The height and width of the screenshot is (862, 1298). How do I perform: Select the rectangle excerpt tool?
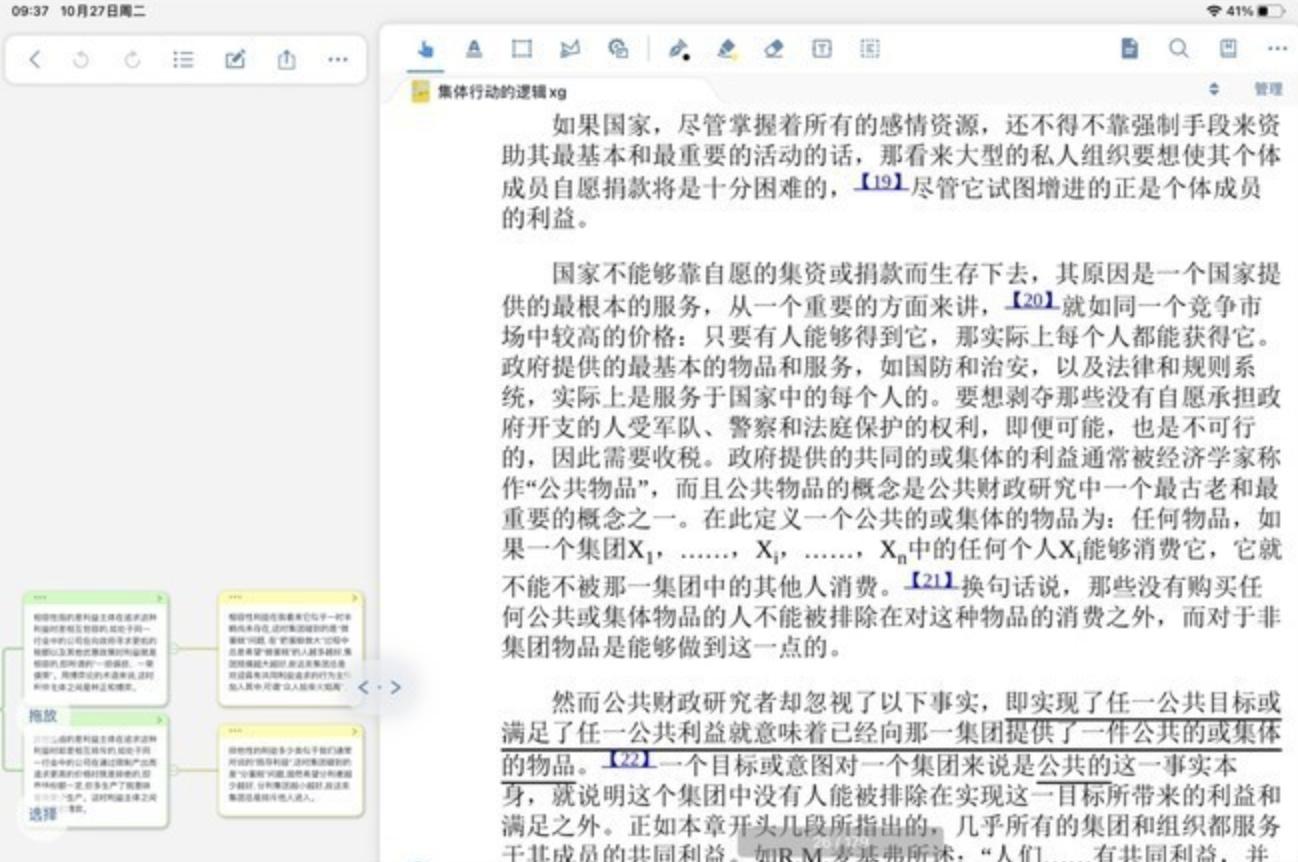[522, 48]
